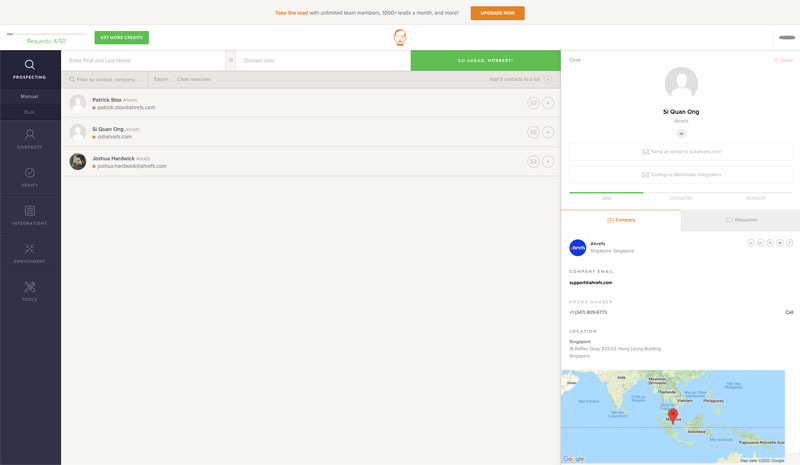Select Bulk prospecting mode
Screen dimensions: 800x465
(30, 112)
